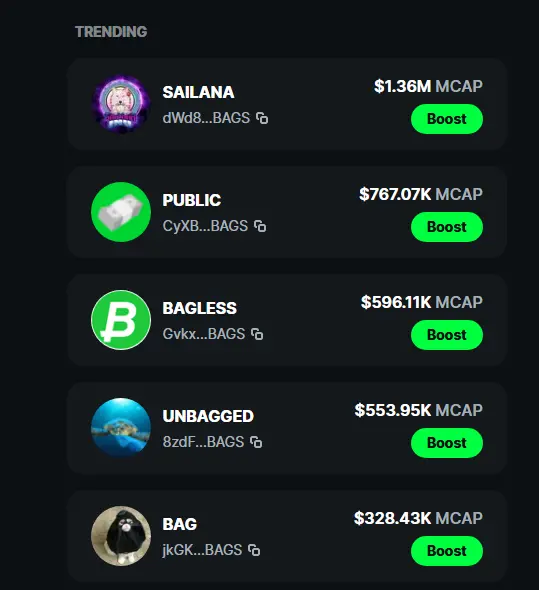Boost the UNBAGGED token

tap(447, 443)
